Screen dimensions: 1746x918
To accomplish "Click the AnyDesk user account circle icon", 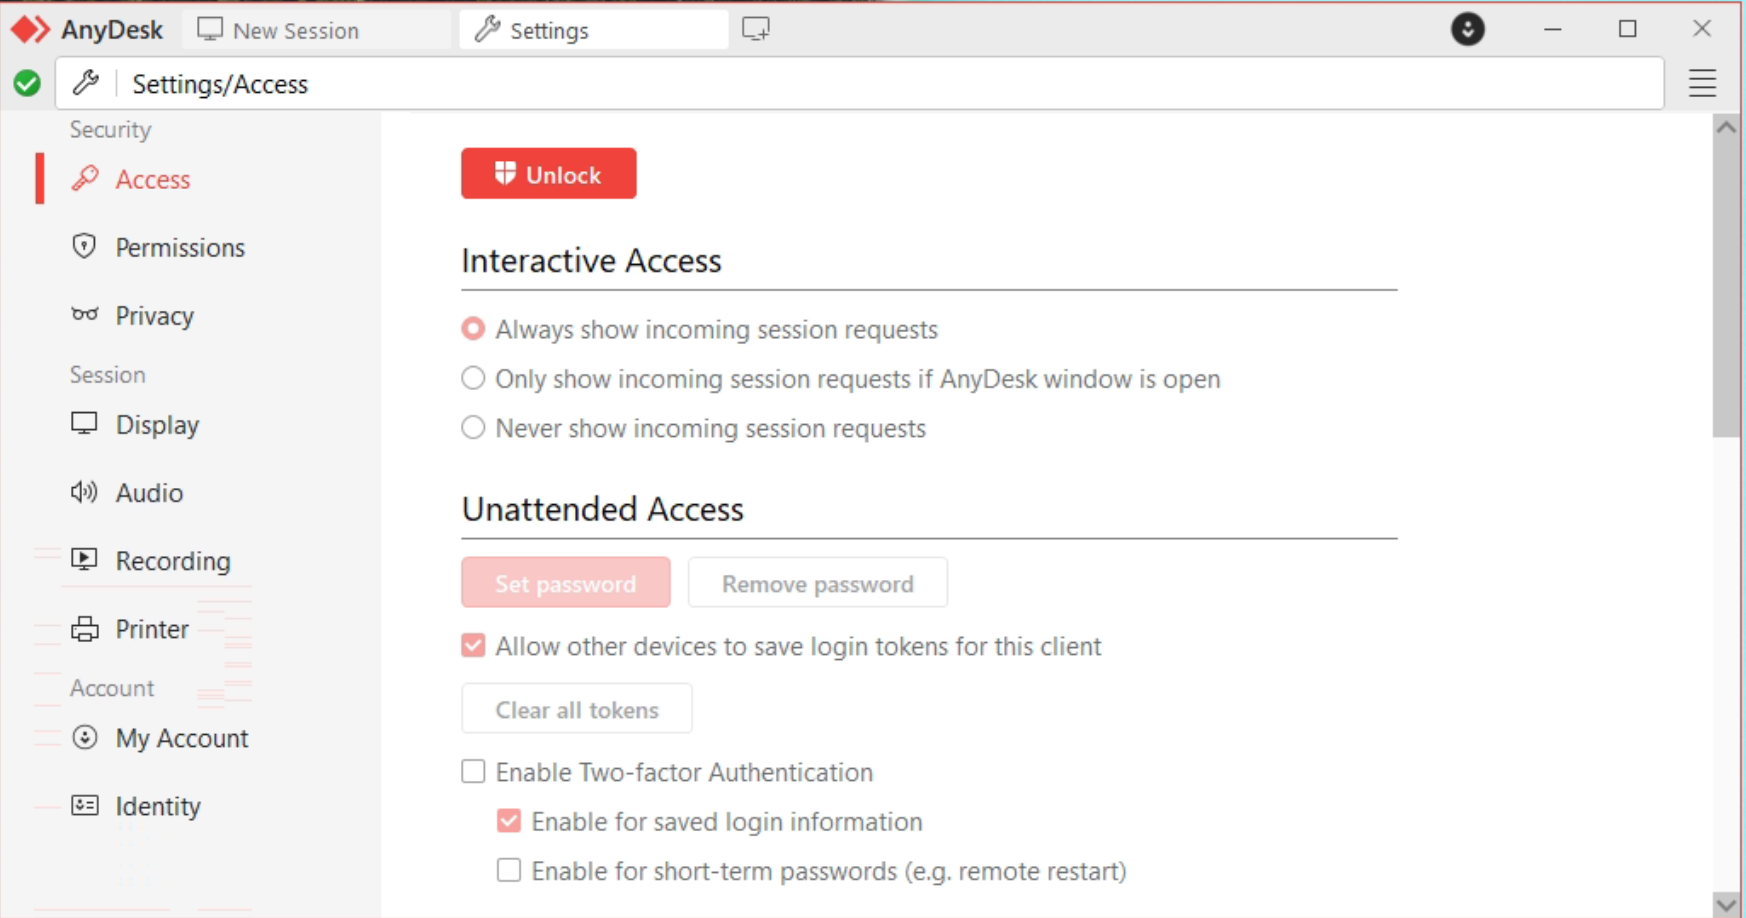I will 1468,29.
